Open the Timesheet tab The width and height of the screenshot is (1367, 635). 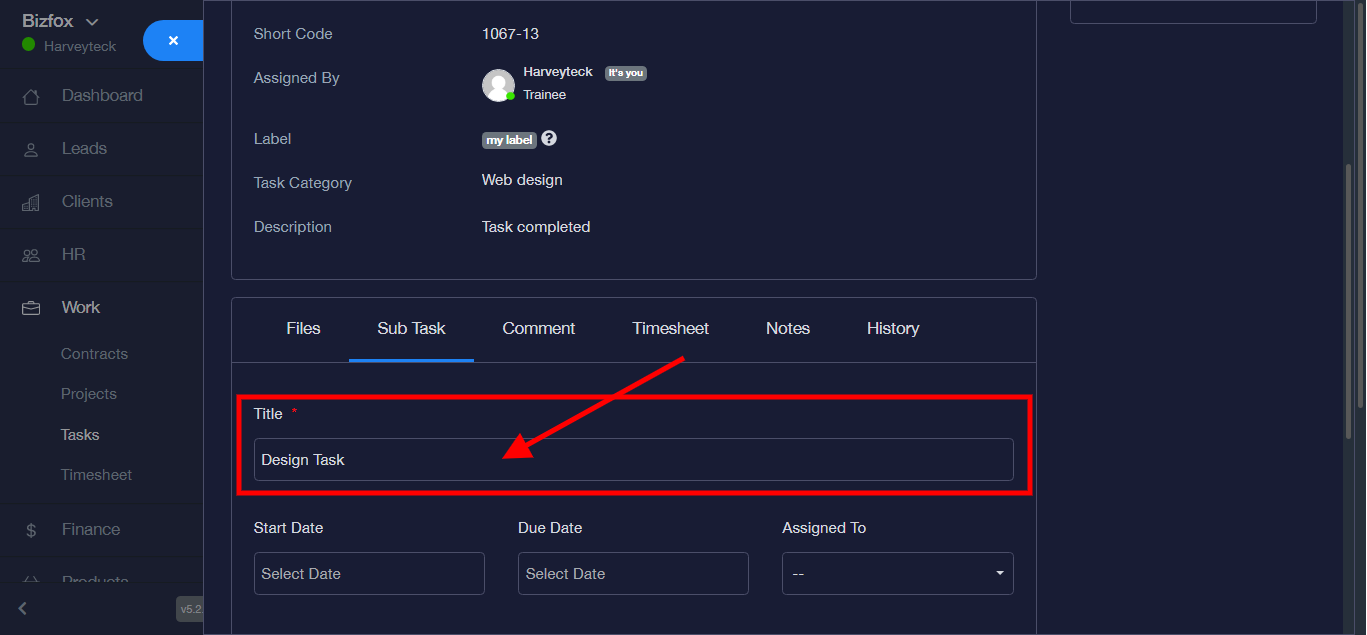tap(670, 328)
